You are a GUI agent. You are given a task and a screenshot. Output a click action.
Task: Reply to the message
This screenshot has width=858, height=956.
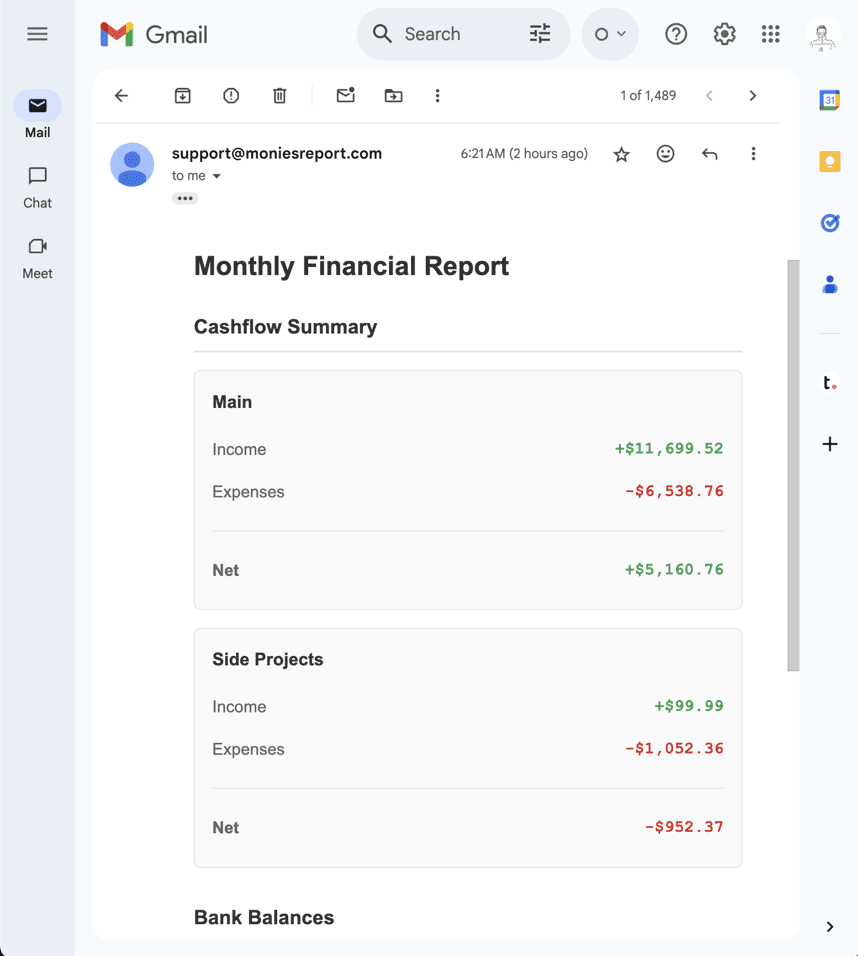(x=709, y=154)
